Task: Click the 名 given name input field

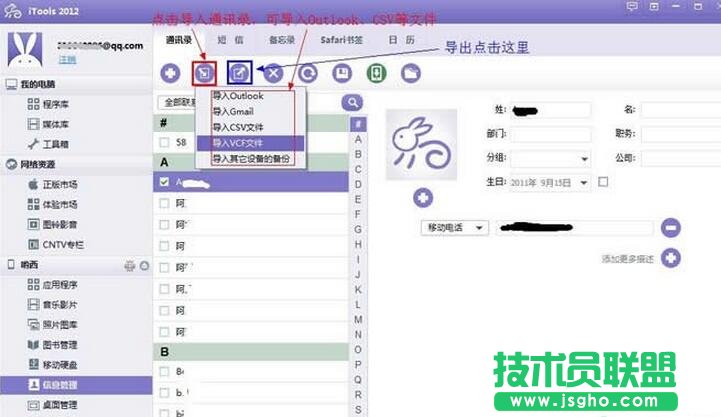Action: coord(681,110)
